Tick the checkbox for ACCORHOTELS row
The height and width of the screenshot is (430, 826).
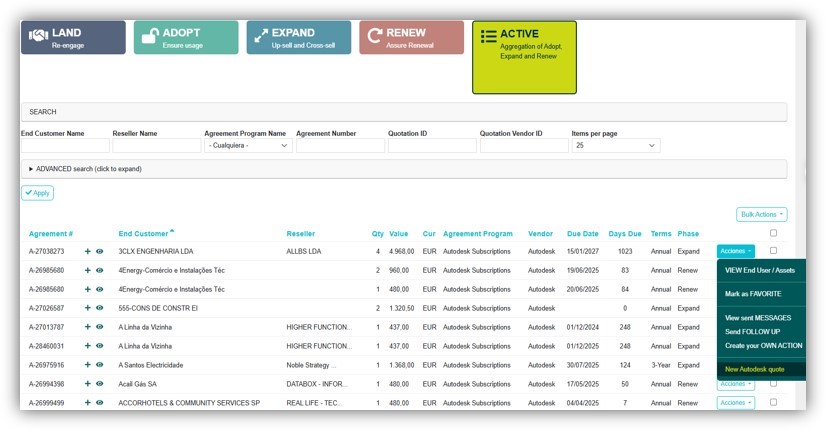click(773, 402)
